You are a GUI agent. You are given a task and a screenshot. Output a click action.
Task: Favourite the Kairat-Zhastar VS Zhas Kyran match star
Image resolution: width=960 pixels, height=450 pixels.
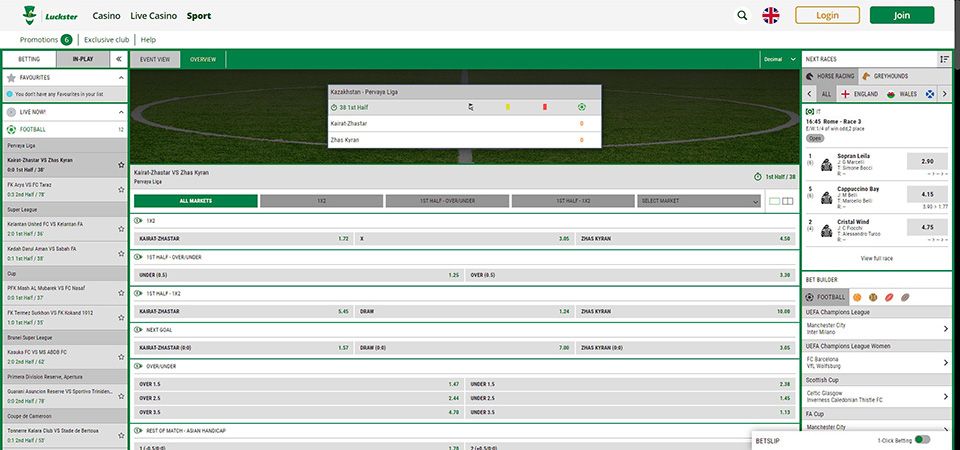point(121,164)
